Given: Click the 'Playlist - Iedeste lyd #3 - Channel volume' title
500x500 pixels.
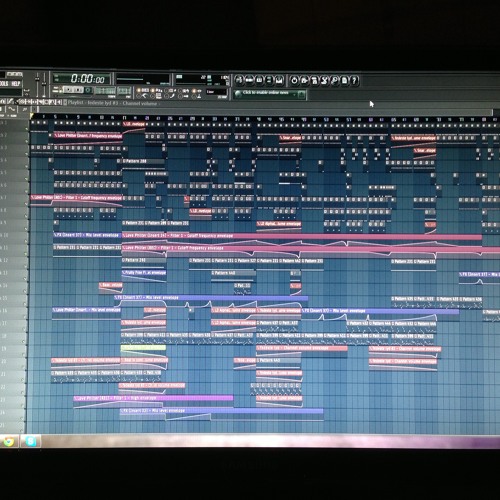Looking at the screenshot, I should [x=113, y=103].
